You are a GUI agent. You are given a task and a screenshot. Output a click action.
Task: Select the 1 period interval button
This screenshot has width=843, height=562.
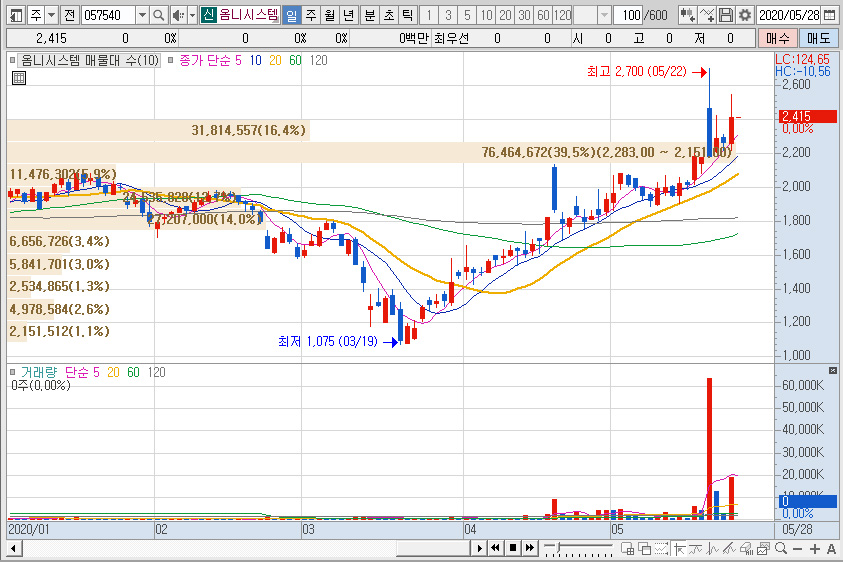(429, 15)
